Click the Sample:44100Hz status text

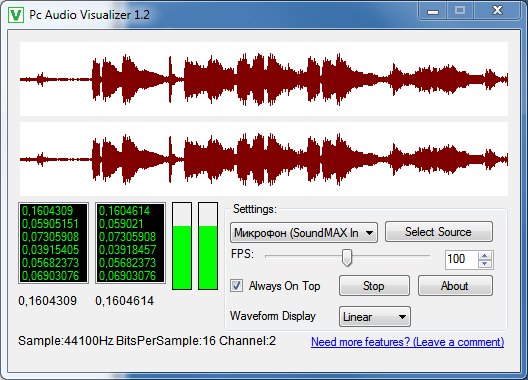click(66, 341)
